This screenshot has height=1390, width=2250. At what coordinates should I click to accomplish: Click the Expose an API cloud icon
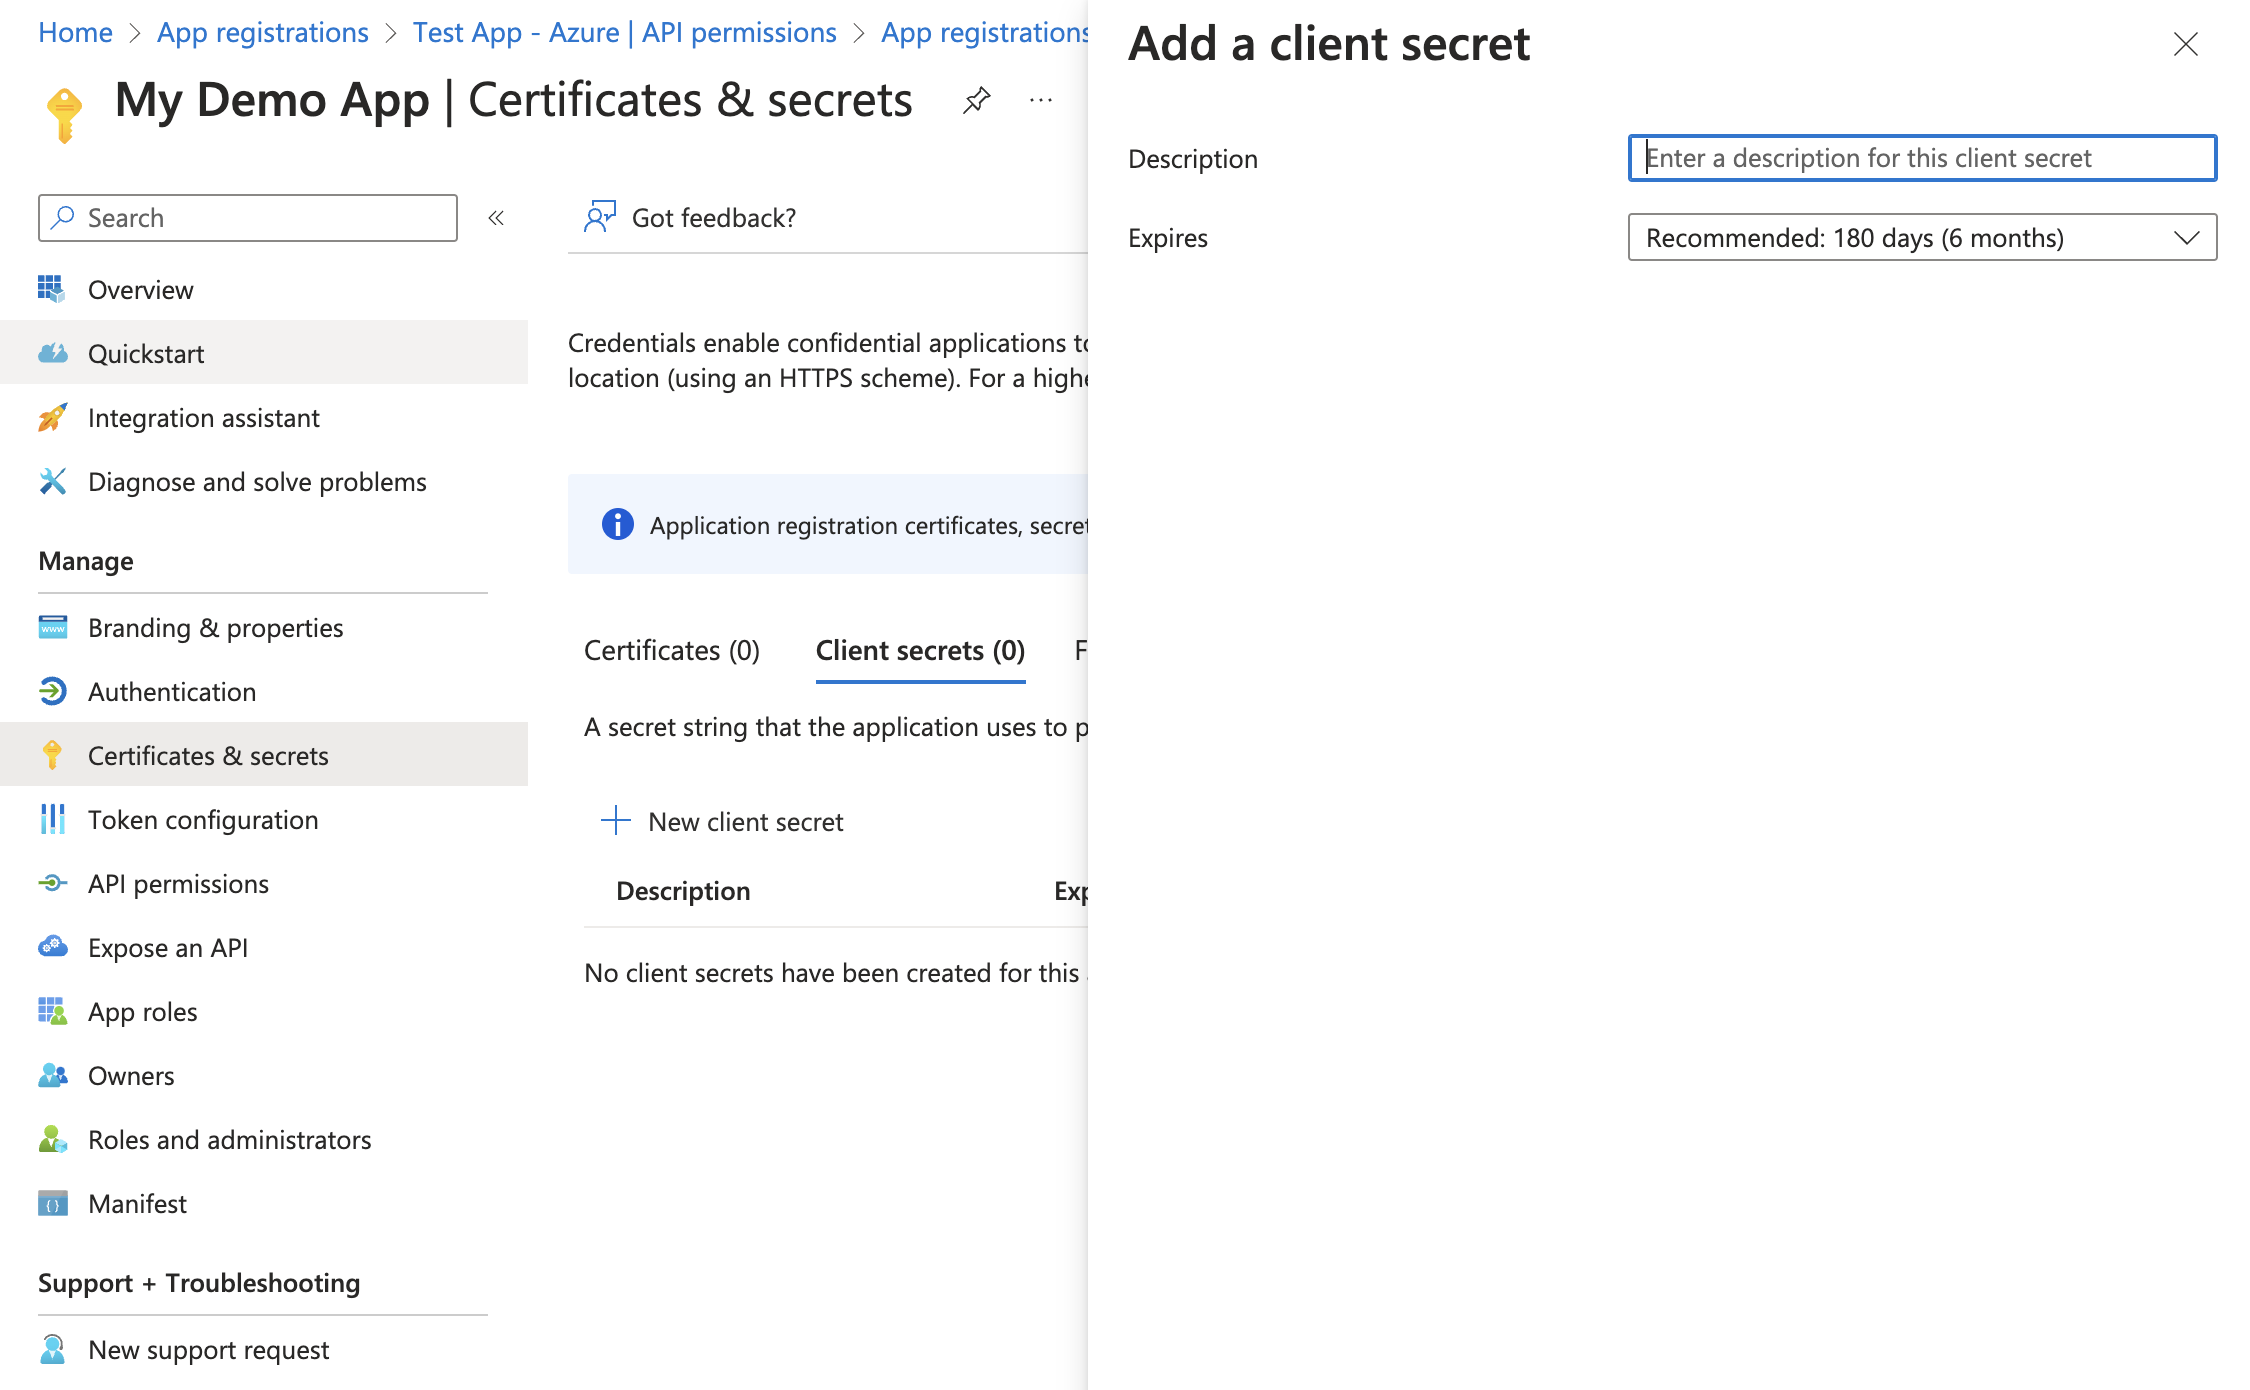[53, 947]
